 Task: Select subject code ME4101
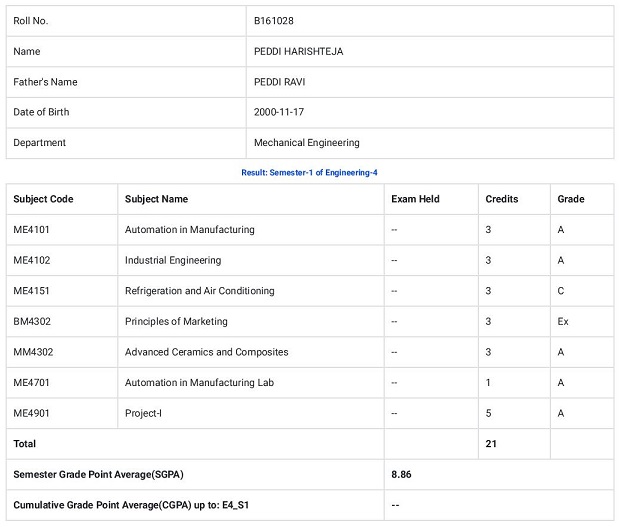click(x=32, y=230)
